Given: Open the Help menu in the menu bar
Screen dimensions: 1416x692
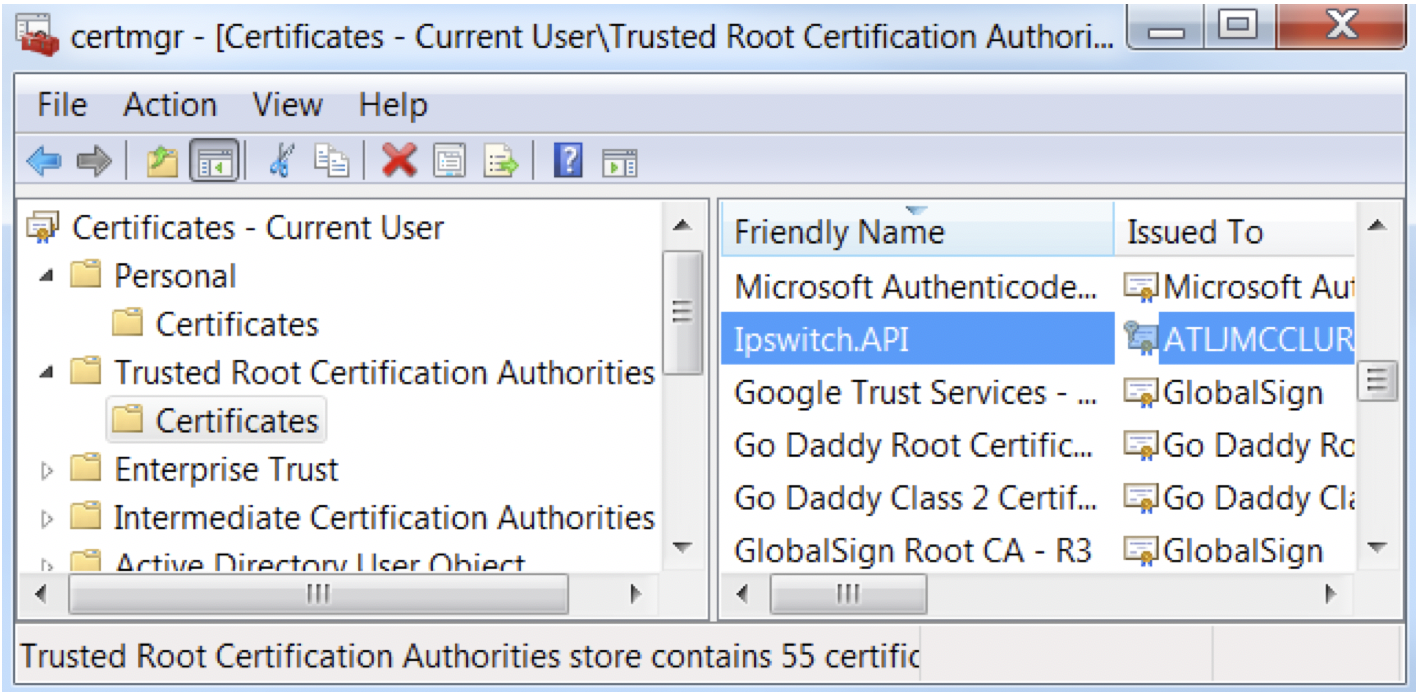Looking at the screenshot, I should (x=393, y=105).
